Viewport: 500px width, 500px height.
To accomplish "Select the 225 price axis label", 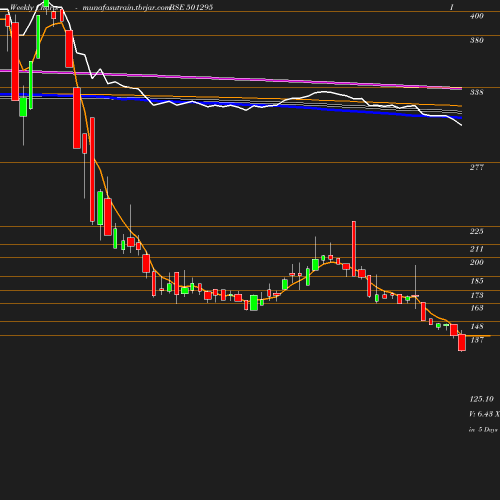I will [476, 231].
